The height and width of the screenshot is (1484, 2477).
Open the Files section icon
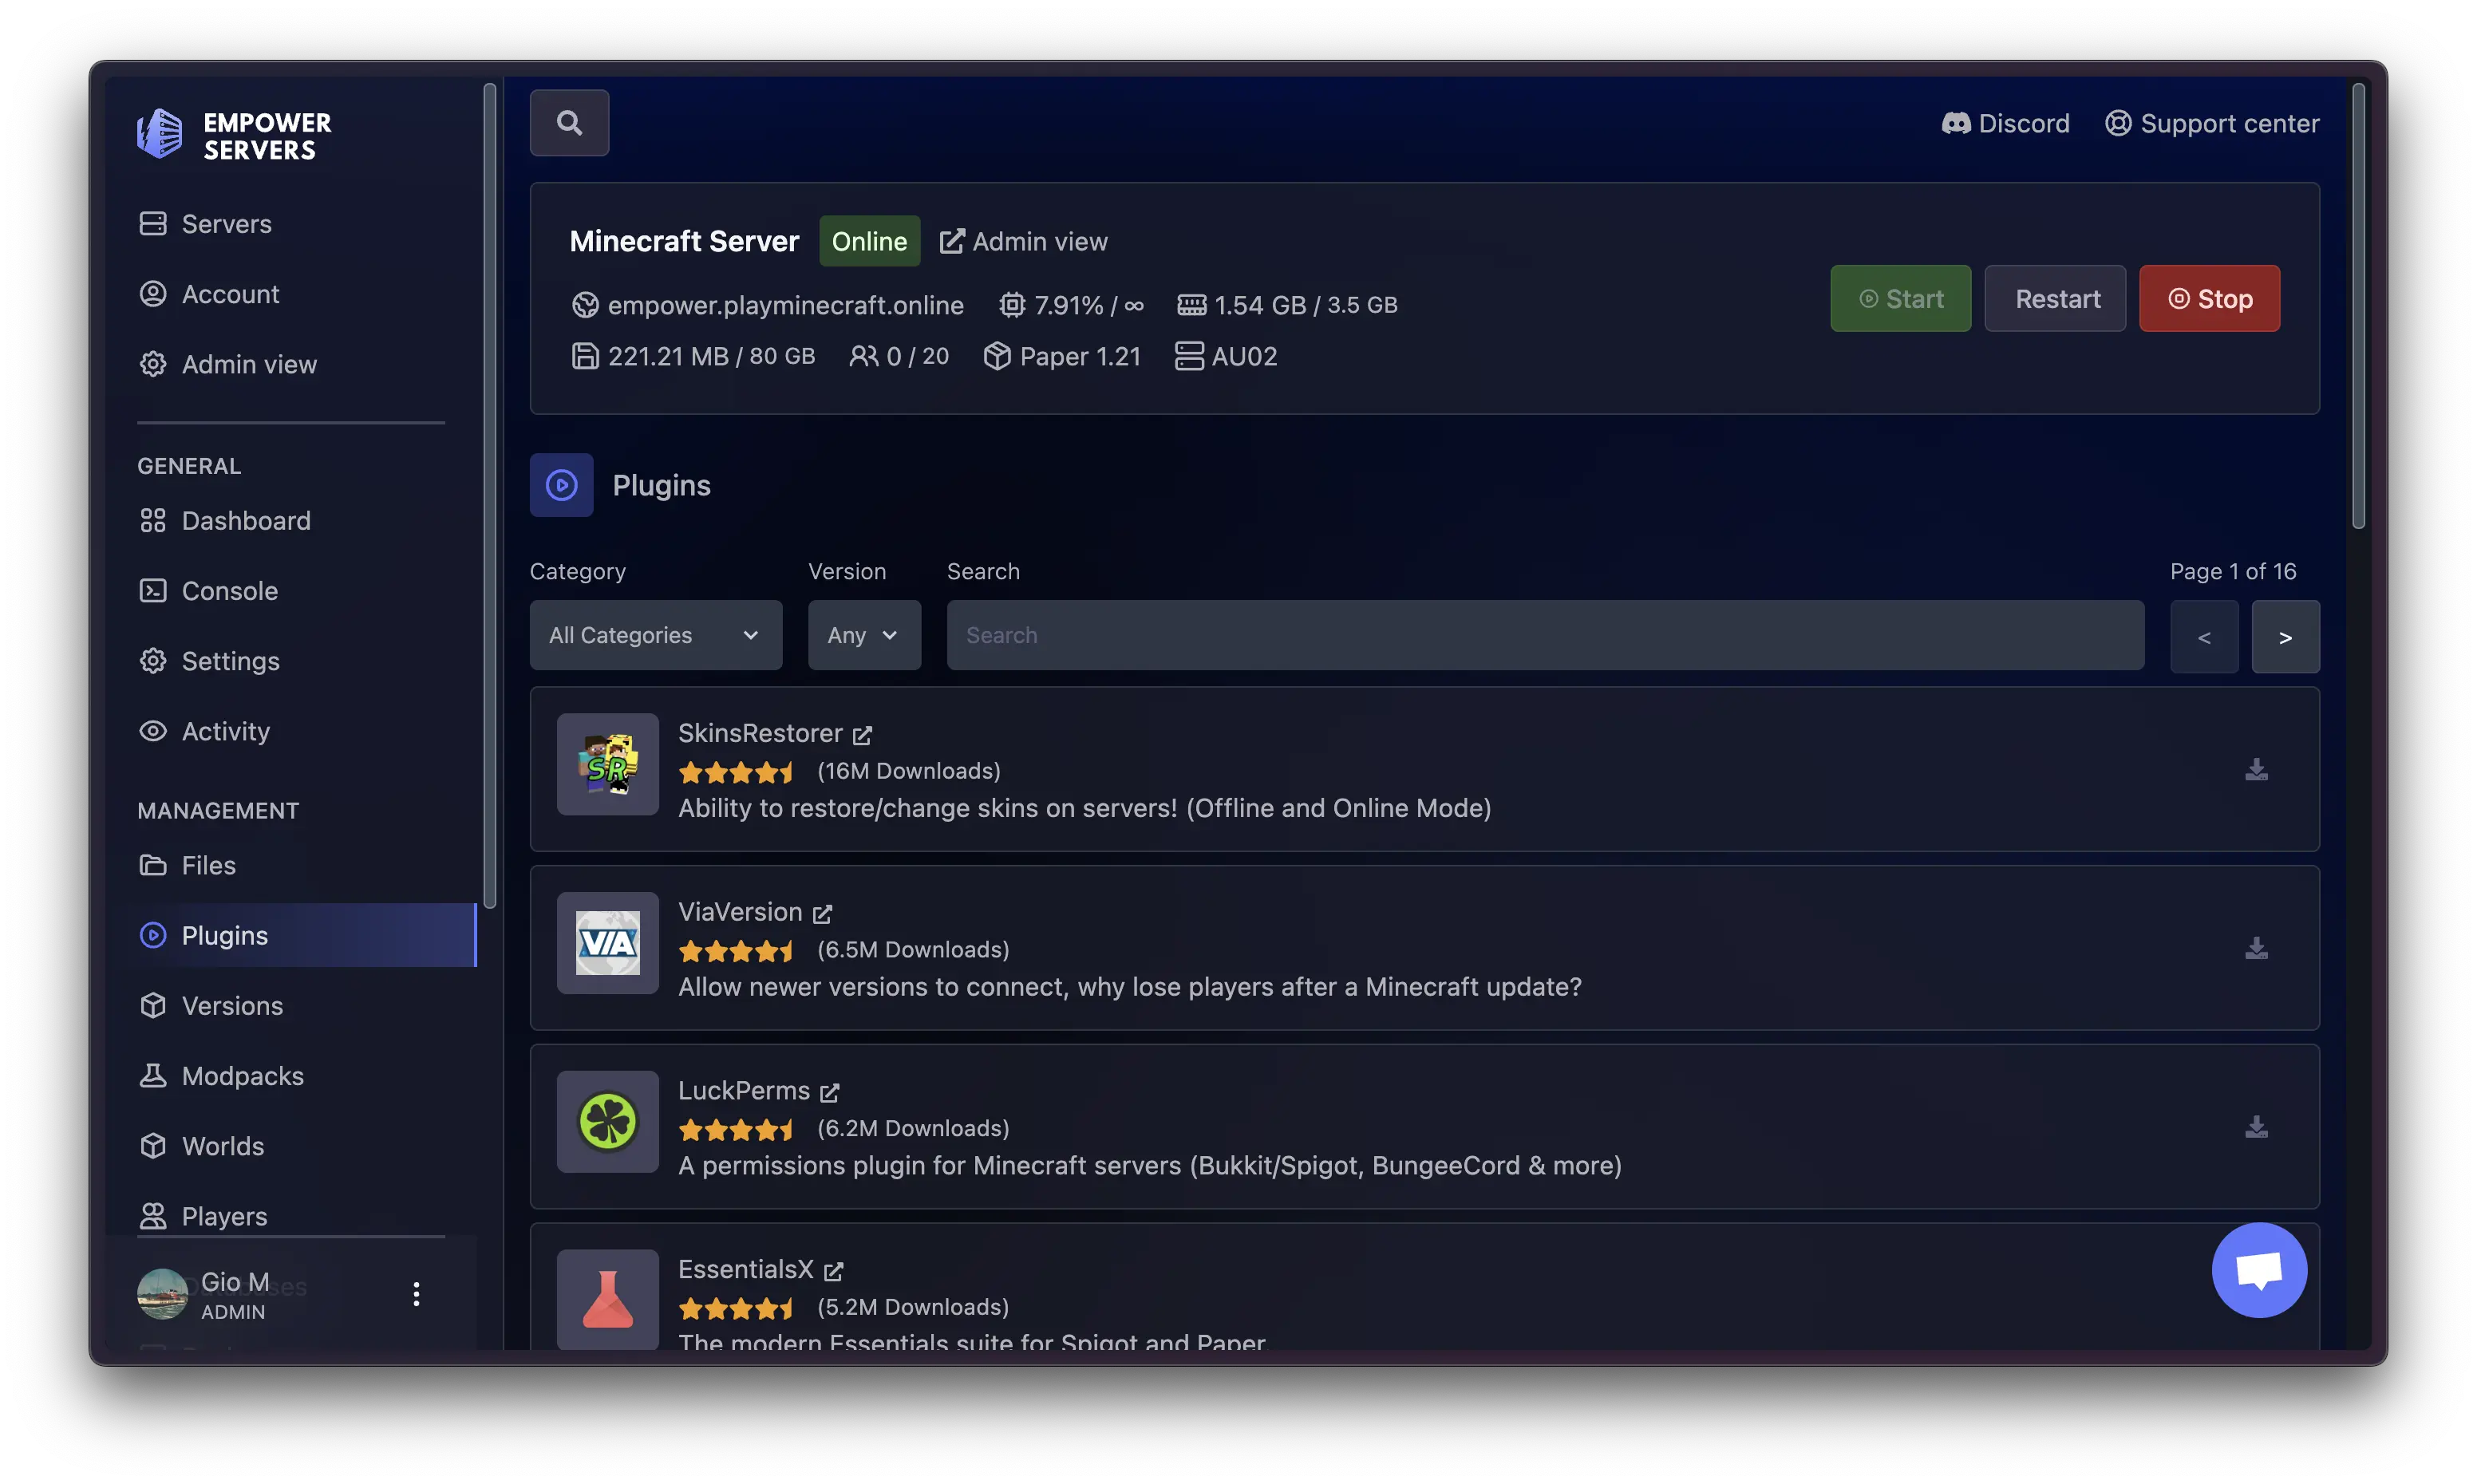click(153, 865)
